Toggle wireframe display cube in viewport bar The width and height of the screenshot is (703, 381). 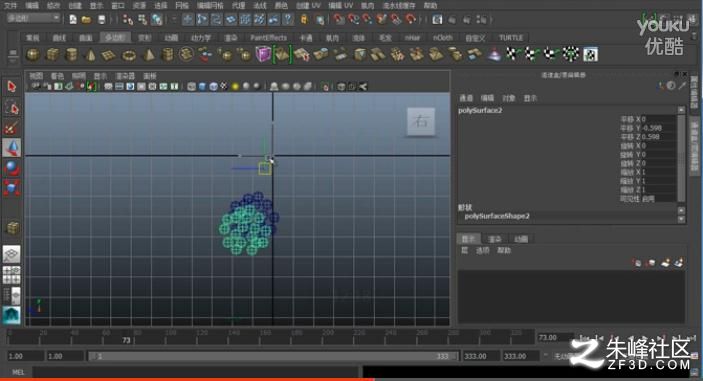pos(191,87)
